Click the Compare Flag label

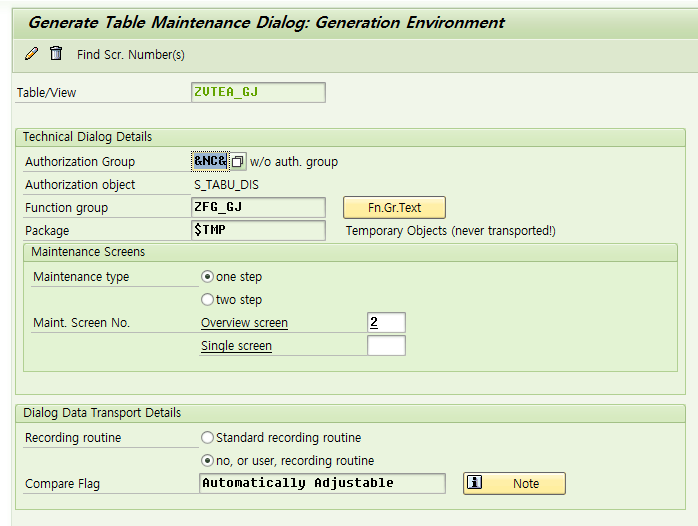tap(62, 484)
